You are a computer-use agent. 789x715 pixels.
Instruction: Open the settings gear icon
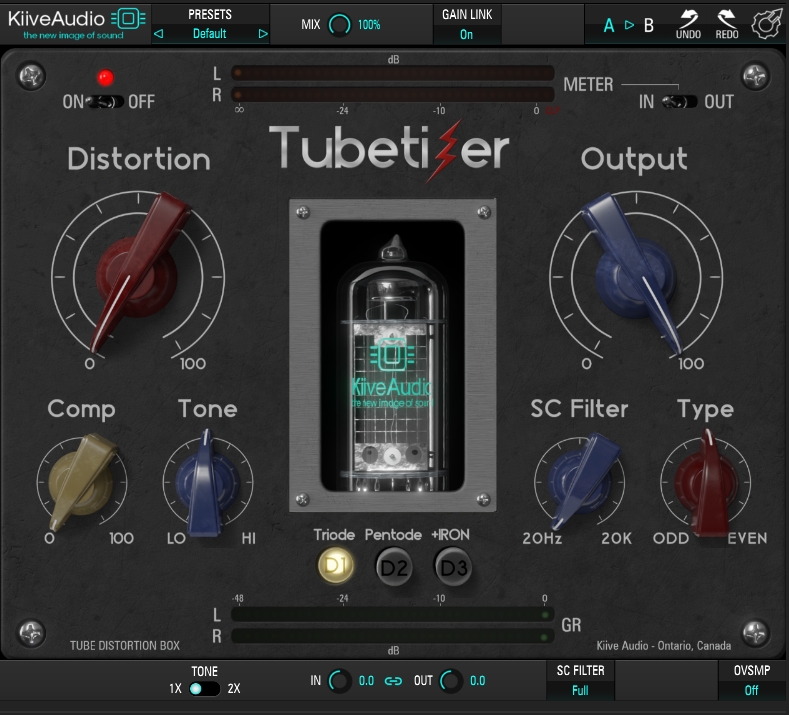pos(767,23)
